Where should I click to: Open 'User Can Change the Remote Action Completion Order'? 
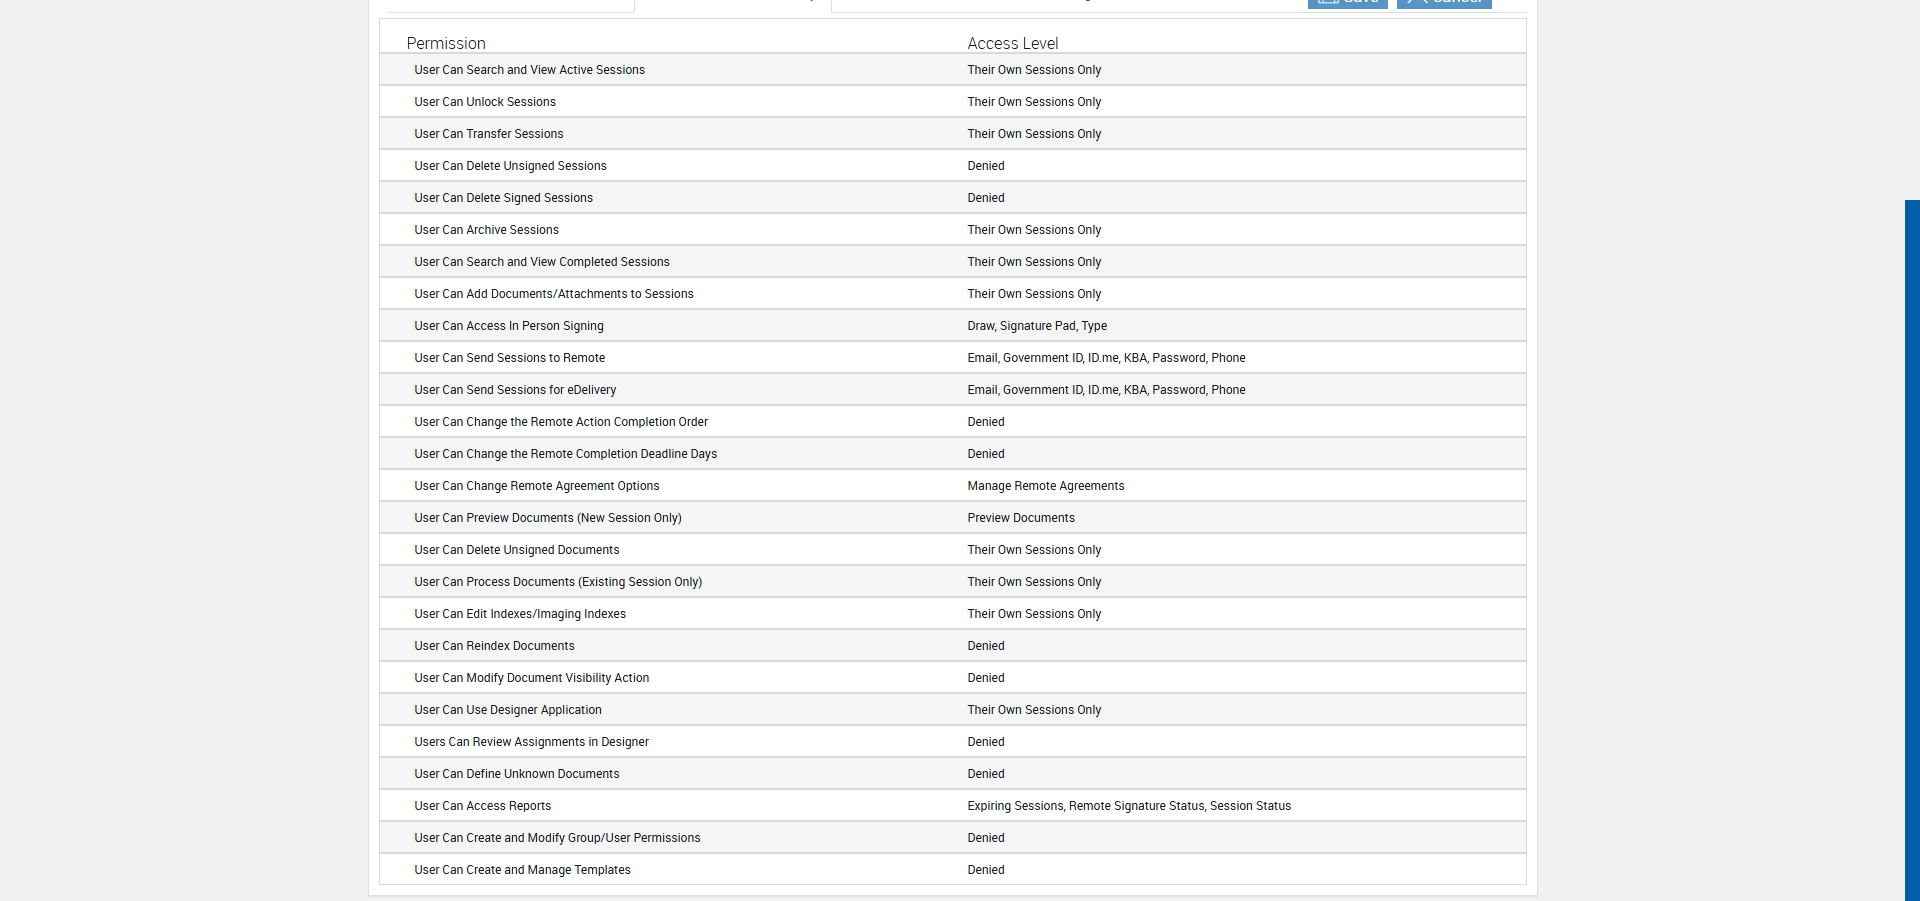[x=561, y=422]
